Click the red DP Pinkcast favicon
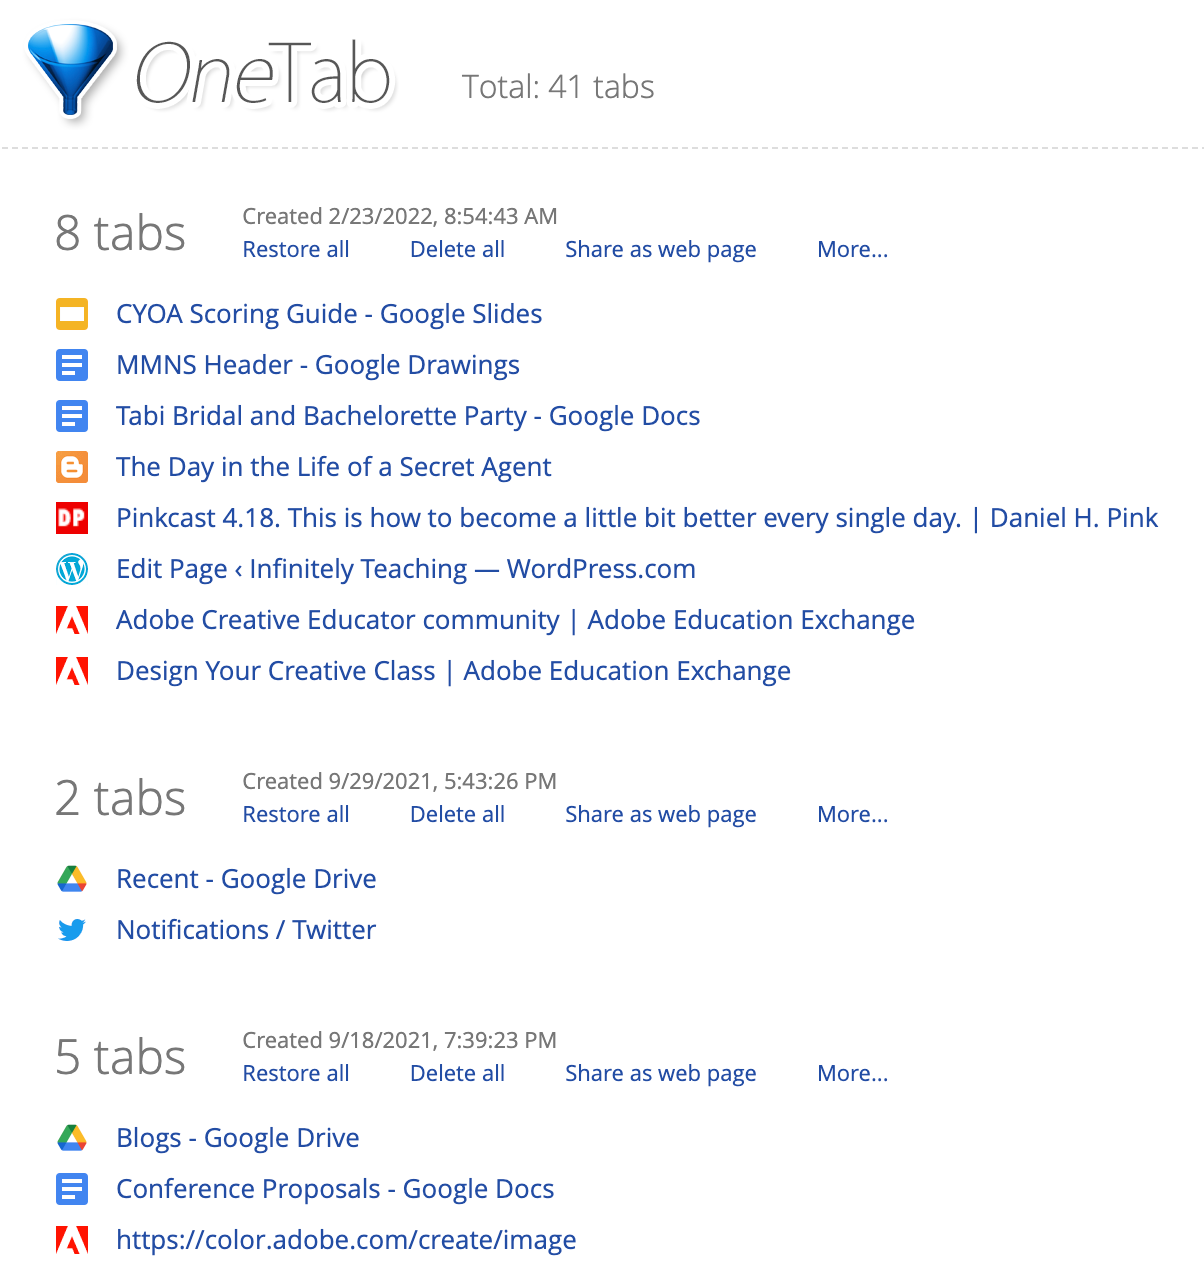 click(x=72, y=518)
